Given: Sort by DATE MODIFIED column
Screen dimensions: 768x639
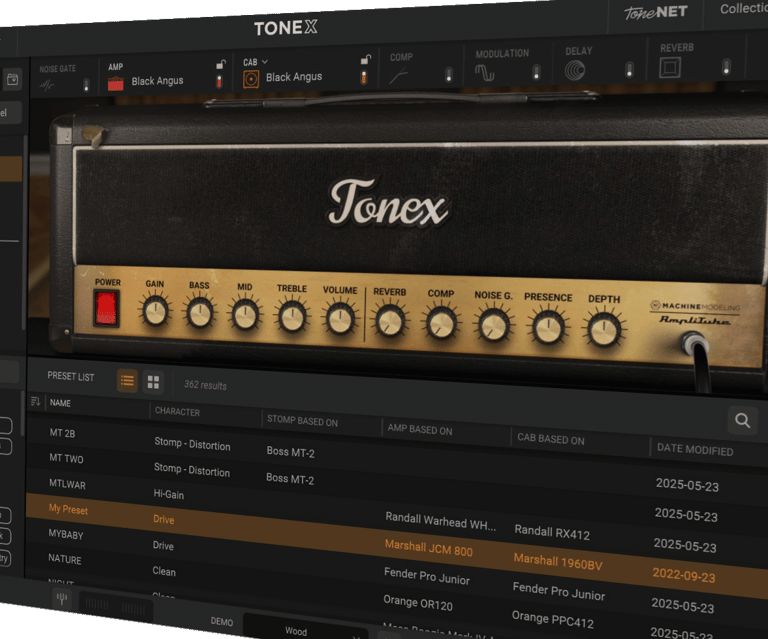Looking at the screenshot, I should tap(695, 450).
